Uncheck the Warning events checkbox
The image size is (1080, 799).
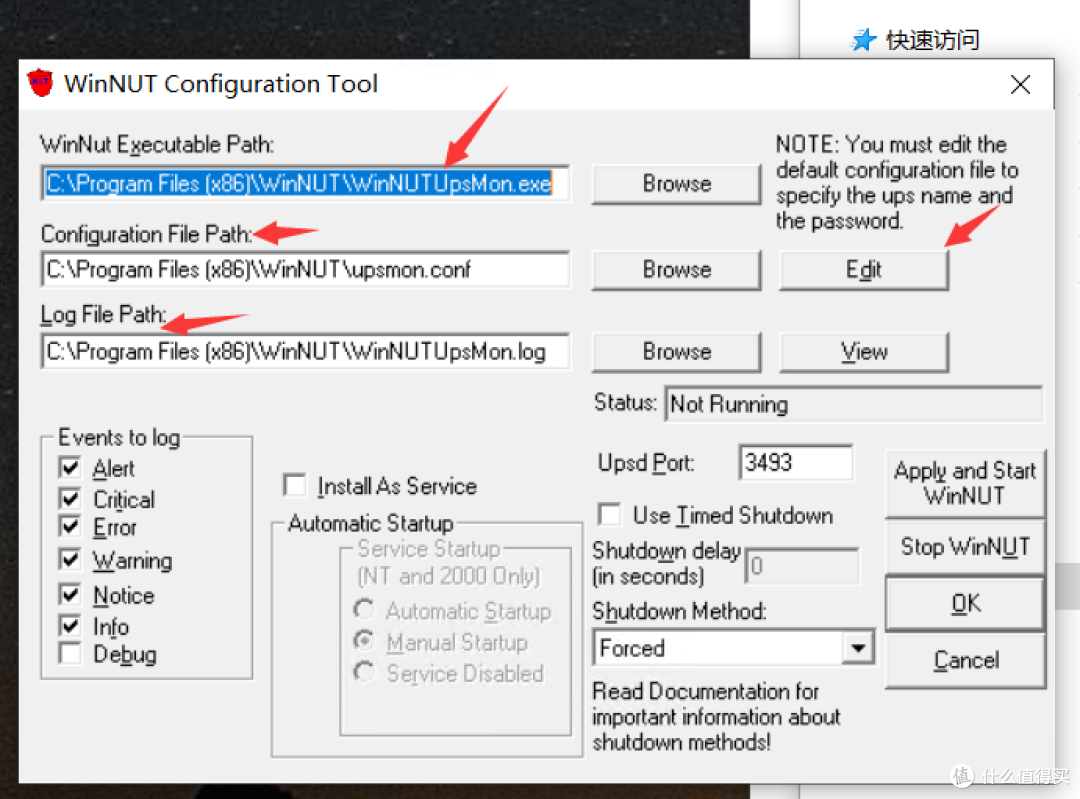click(69, 561)
